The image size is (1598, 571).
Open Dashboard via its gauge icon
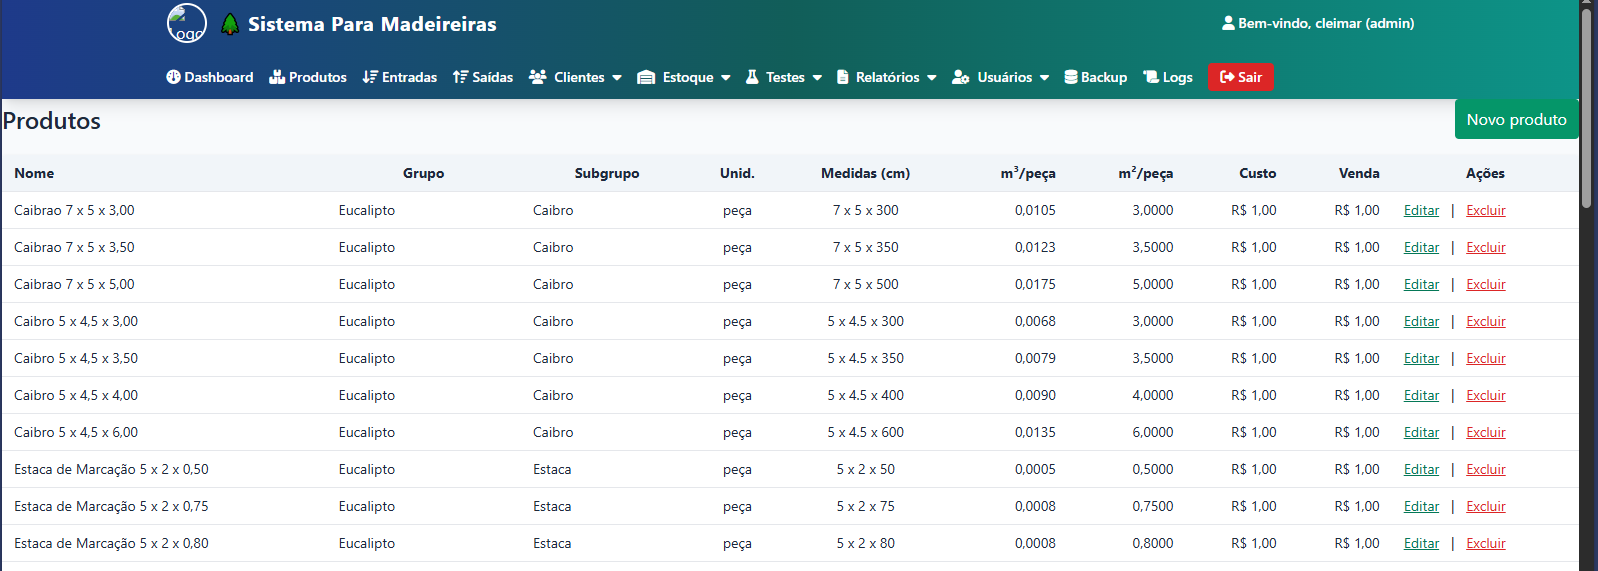[173, 77]
